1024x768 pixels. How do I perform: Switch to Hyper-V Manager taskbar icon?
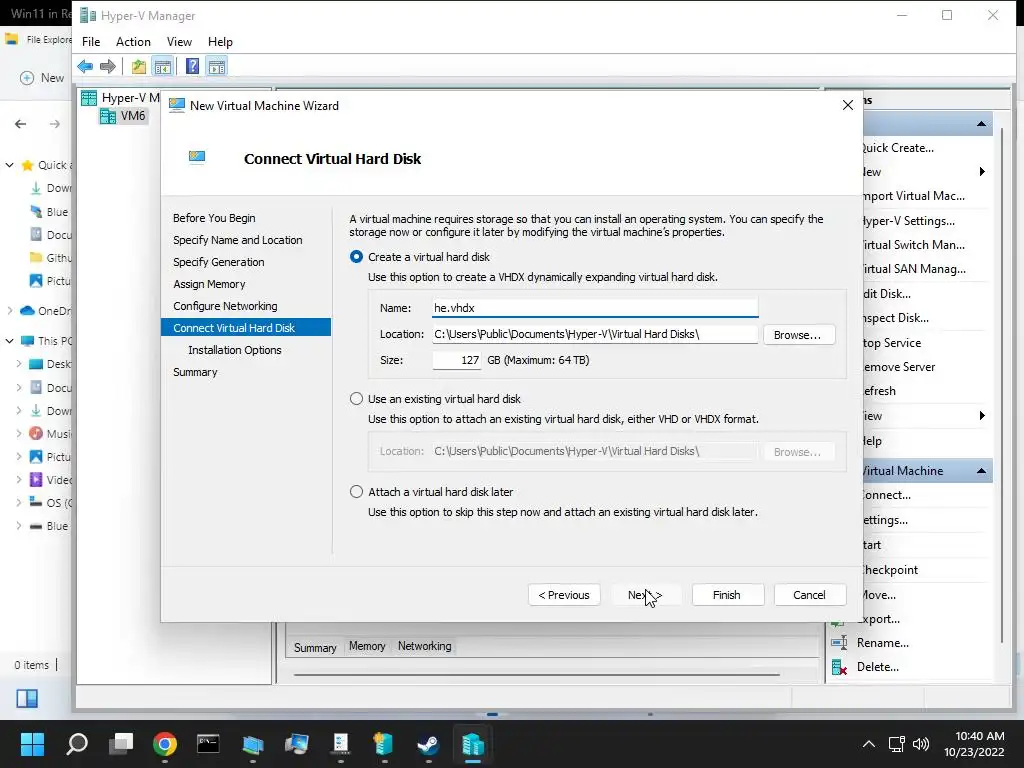[x=473, y=744]
